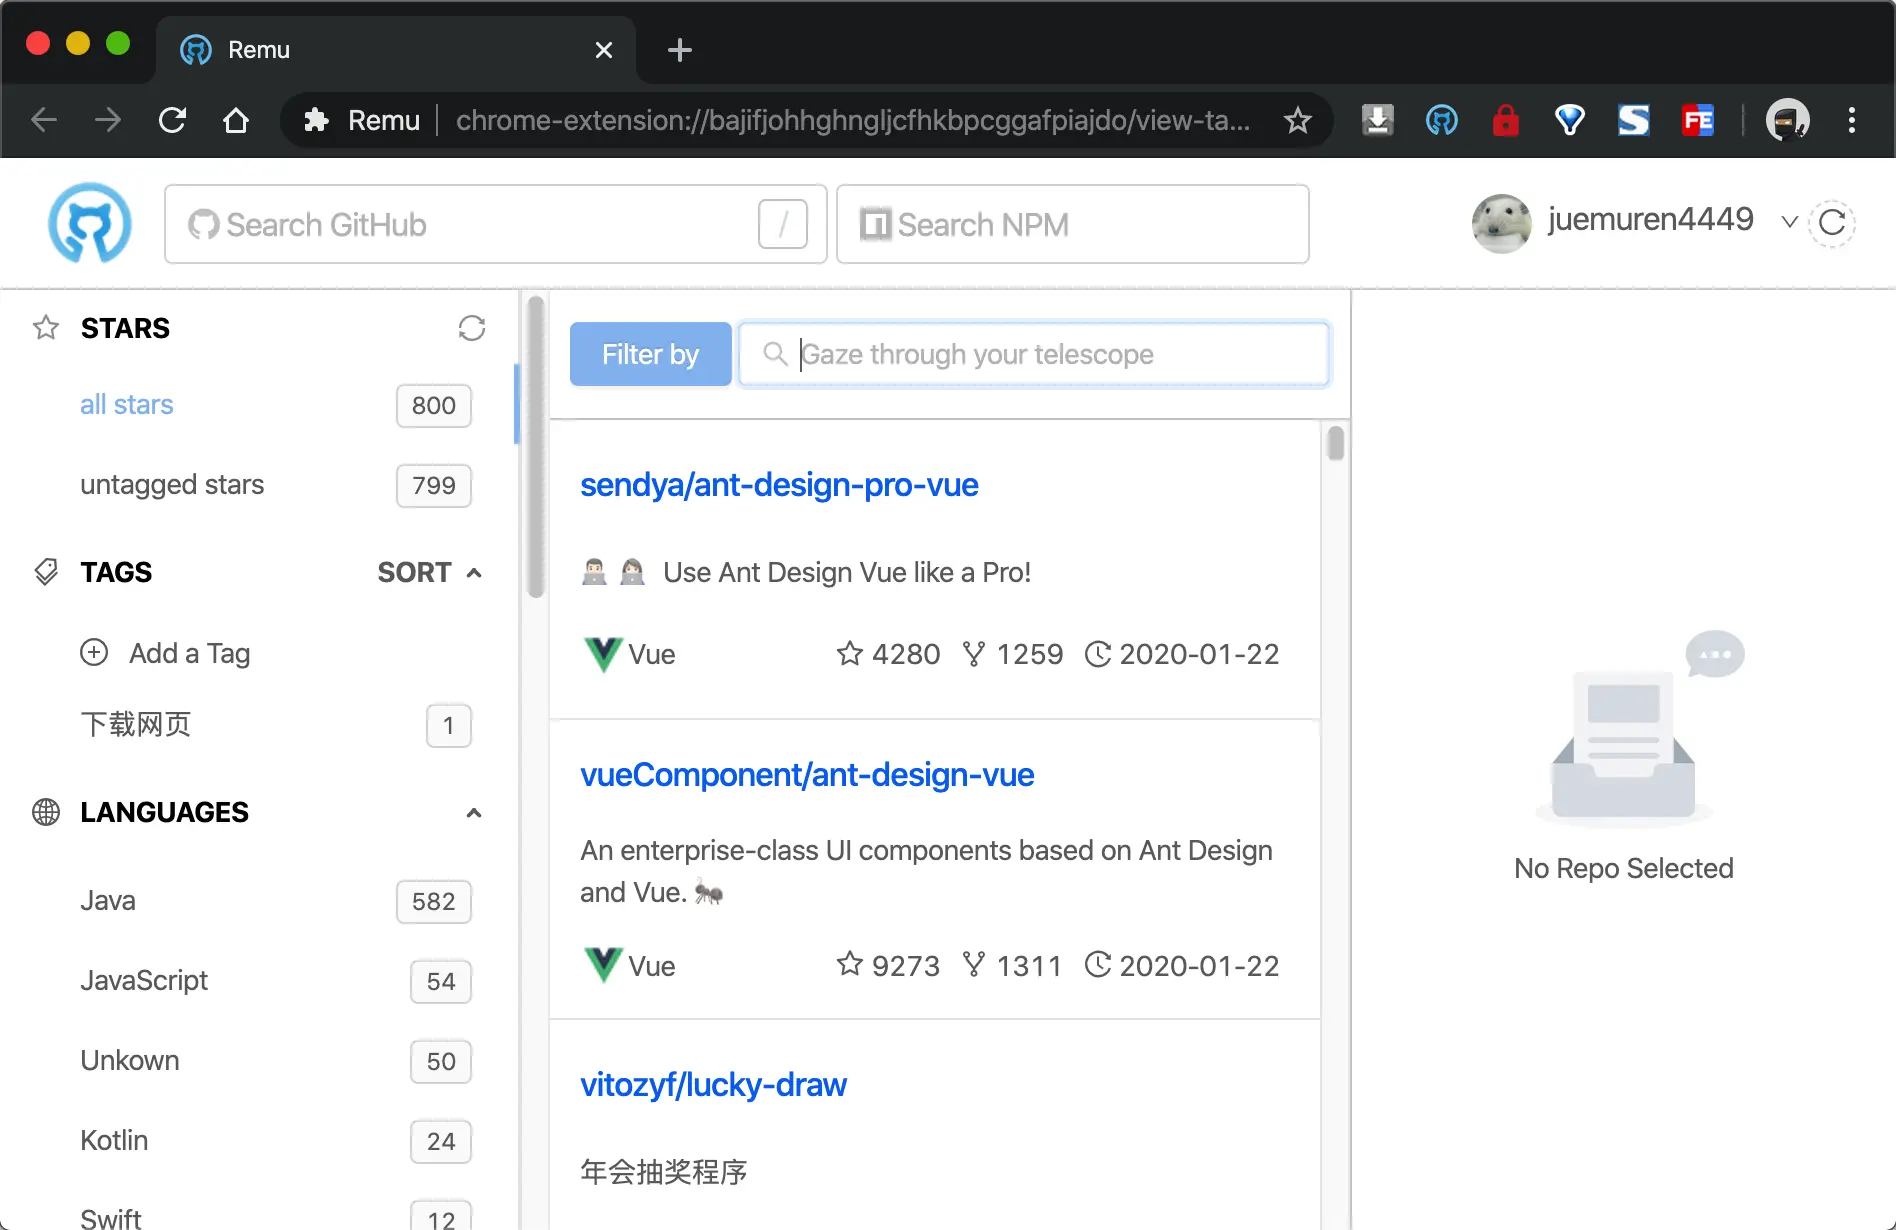Toggle the tags SORT order
The image size is (1896, 1230).
point(430,572)
